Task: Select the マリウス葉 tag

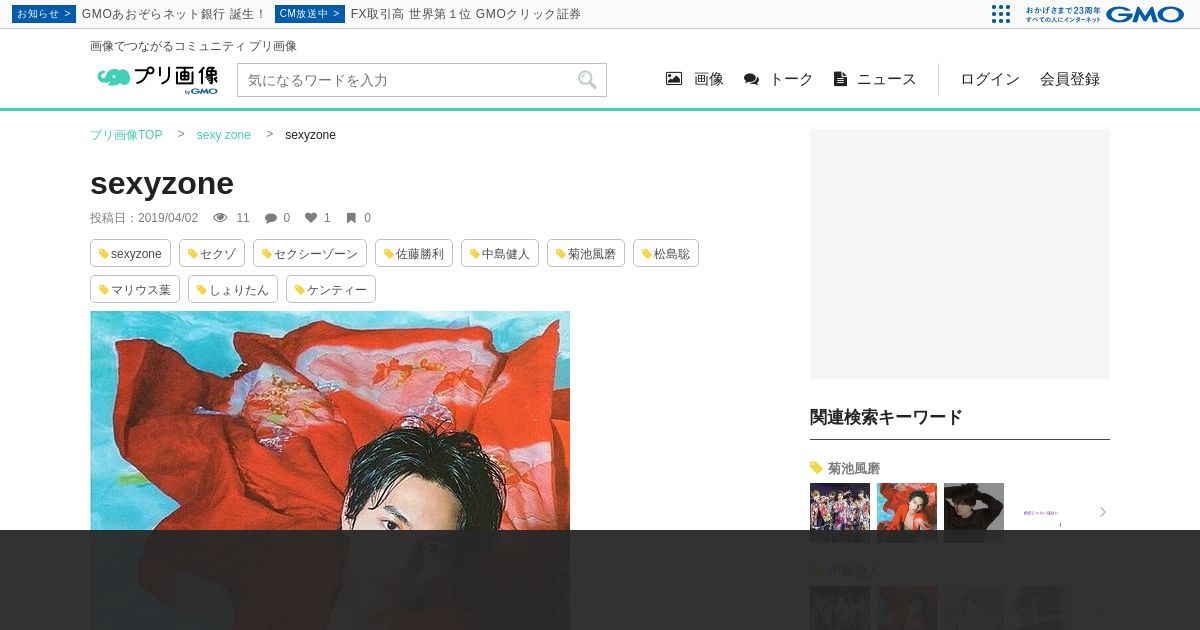Action: pyautogui.click(x=135, y=289)
